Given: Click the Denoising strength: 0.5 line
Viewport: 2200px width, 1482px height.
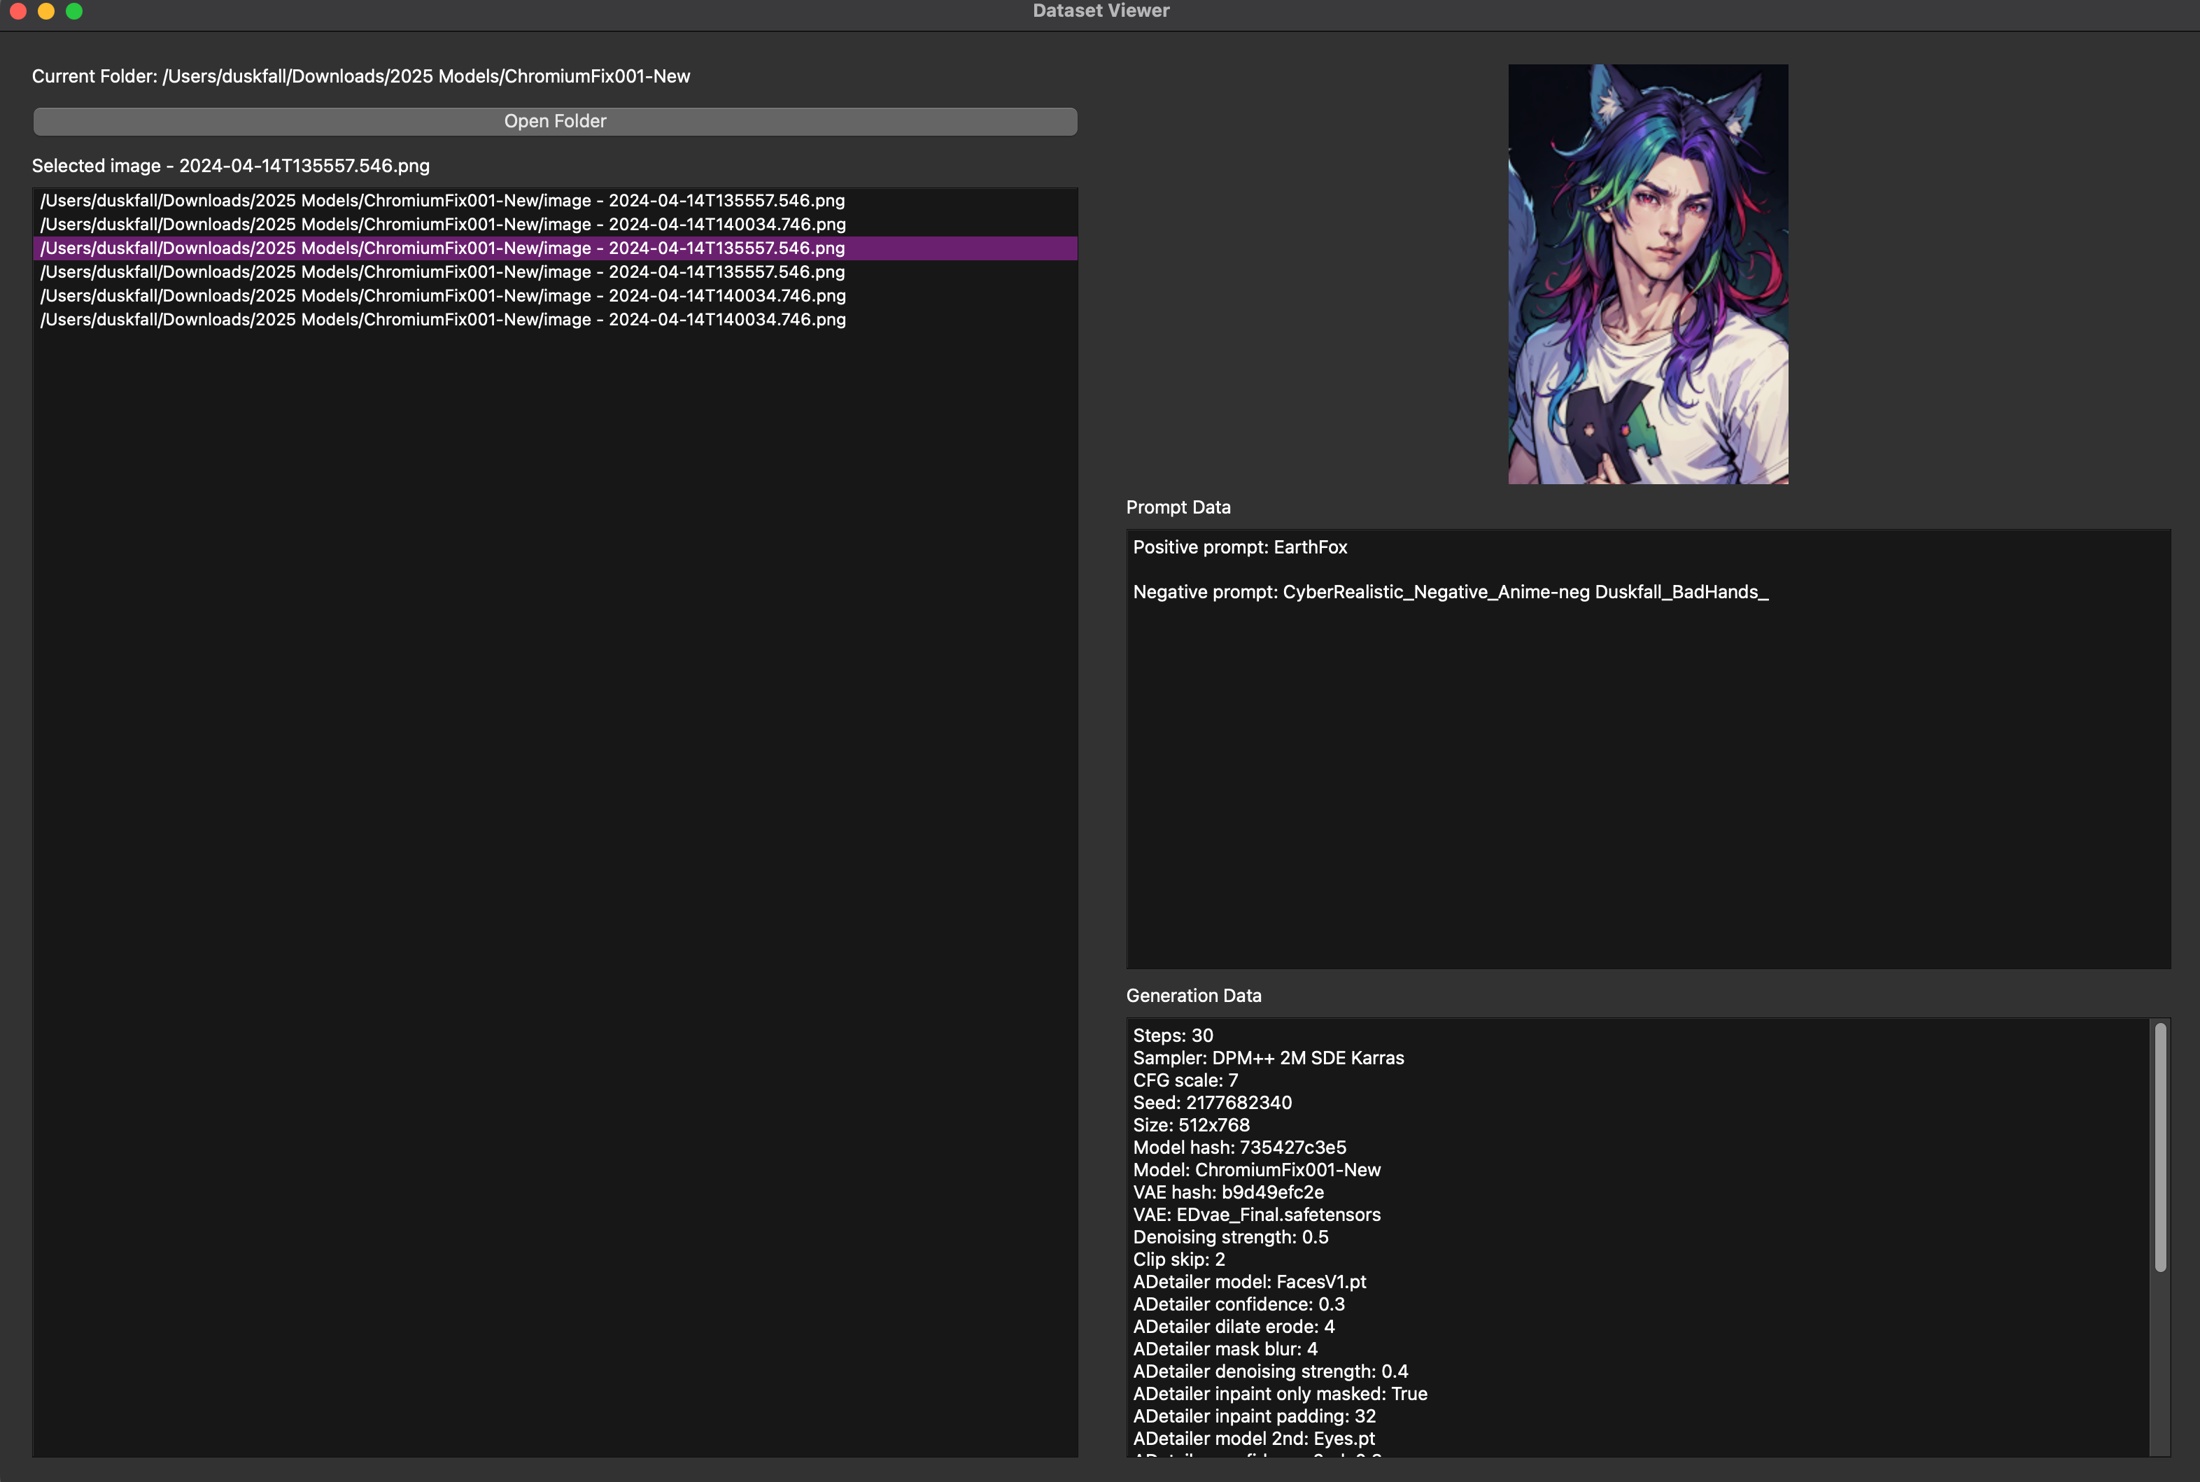Looking at the screenshot, I should click(x=1231, y=1237).
